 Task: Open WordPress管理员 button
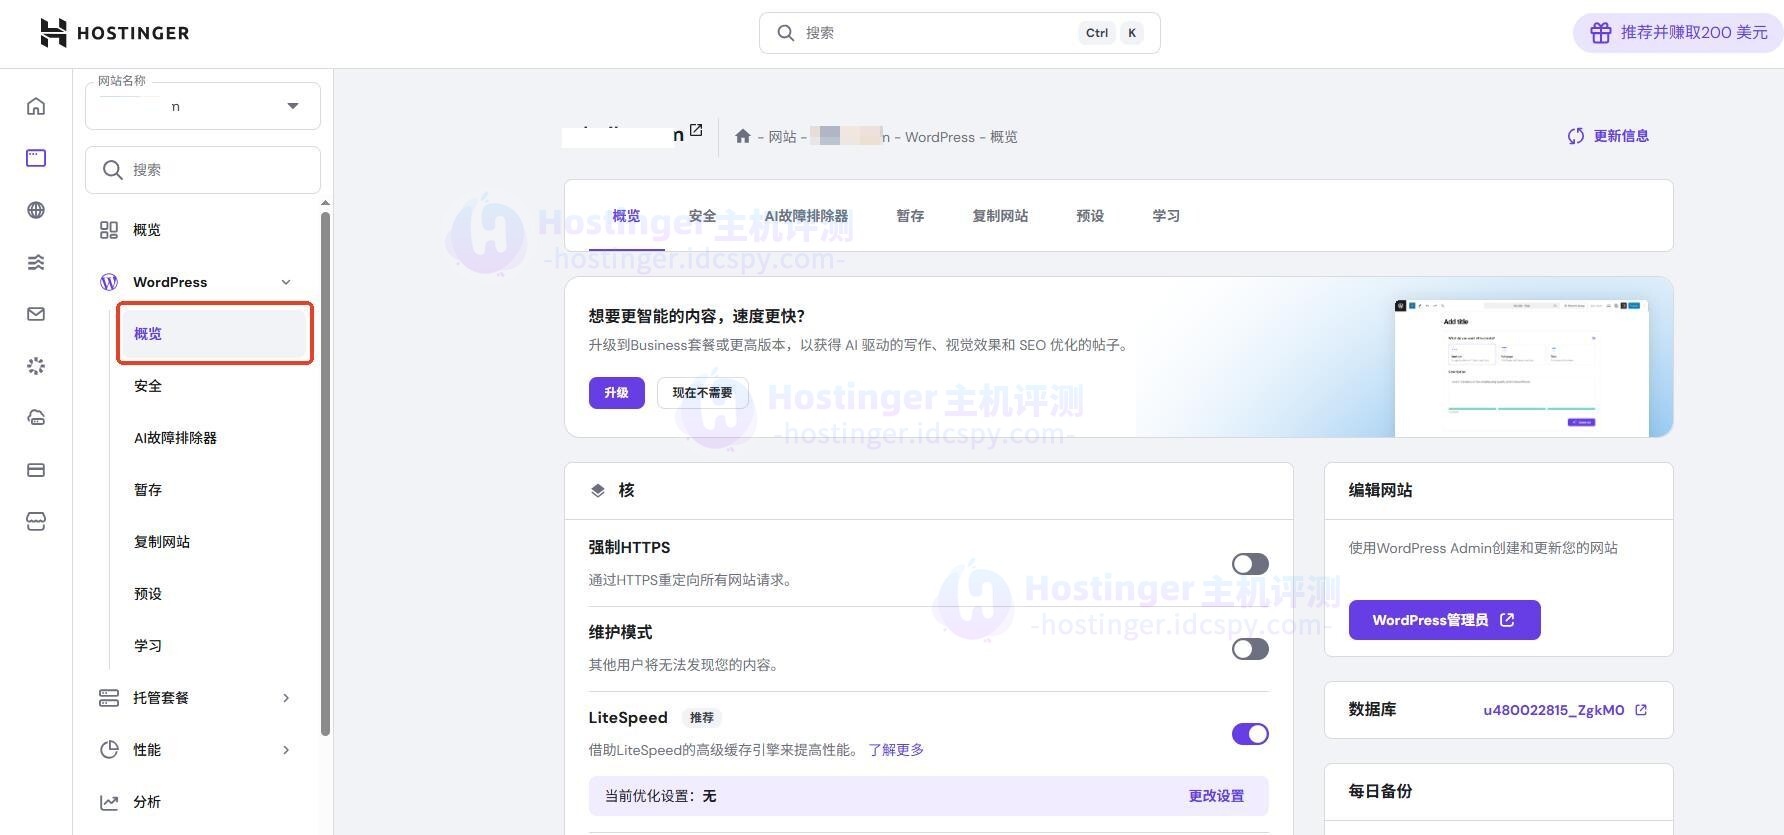pyautogui.click(x=1444, y=620)
